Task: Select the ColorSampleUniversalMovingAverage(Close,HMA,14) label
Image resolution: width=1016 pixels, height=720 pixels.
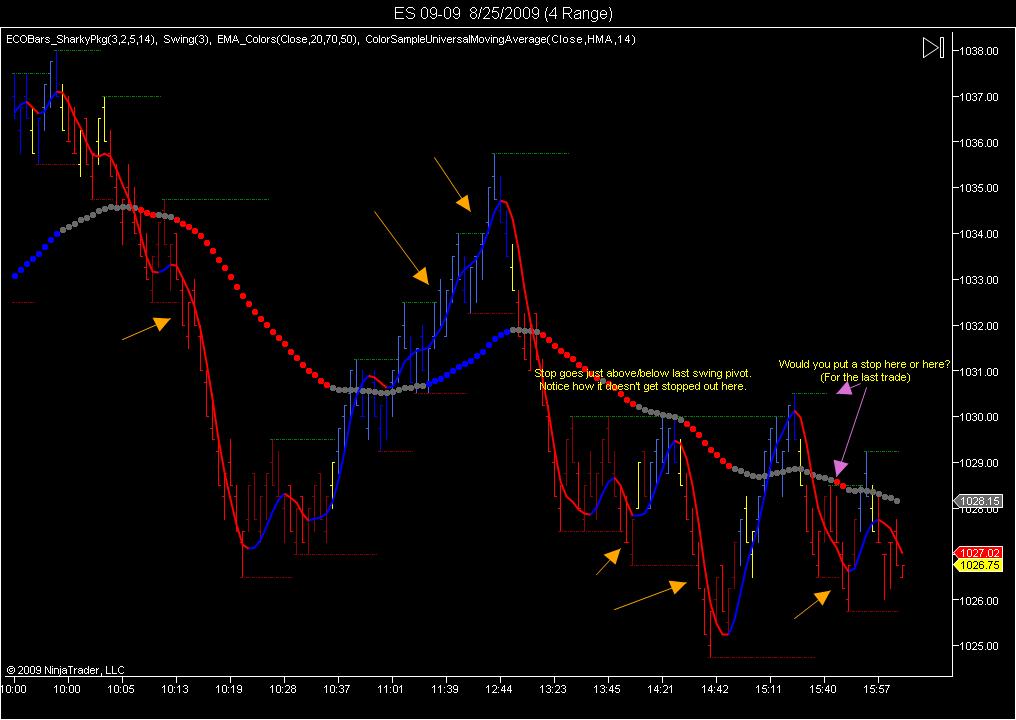Action: [x=500, y=40]
